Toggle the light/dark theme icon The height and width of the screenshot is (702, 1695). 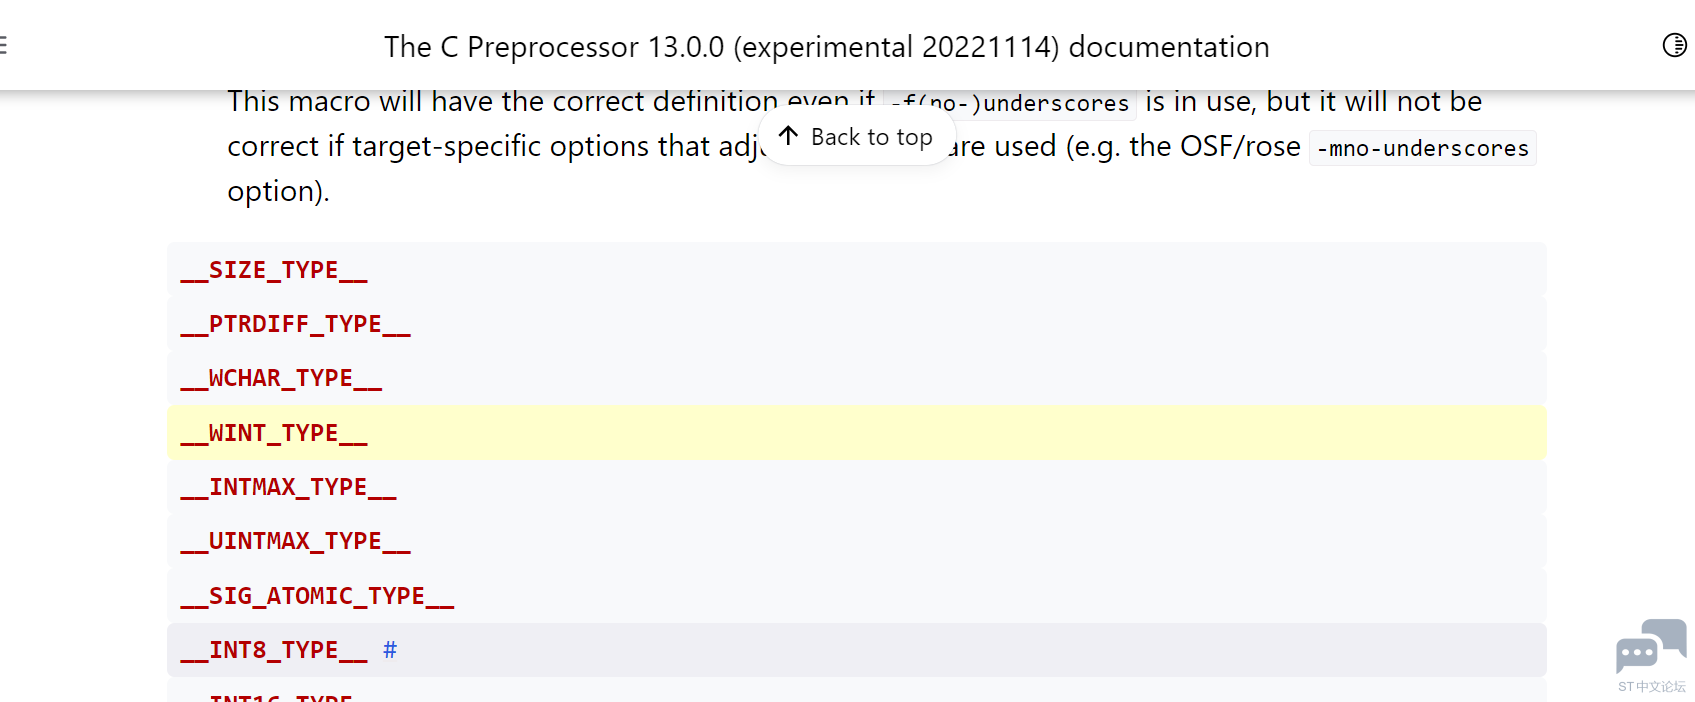(1674, 45)
